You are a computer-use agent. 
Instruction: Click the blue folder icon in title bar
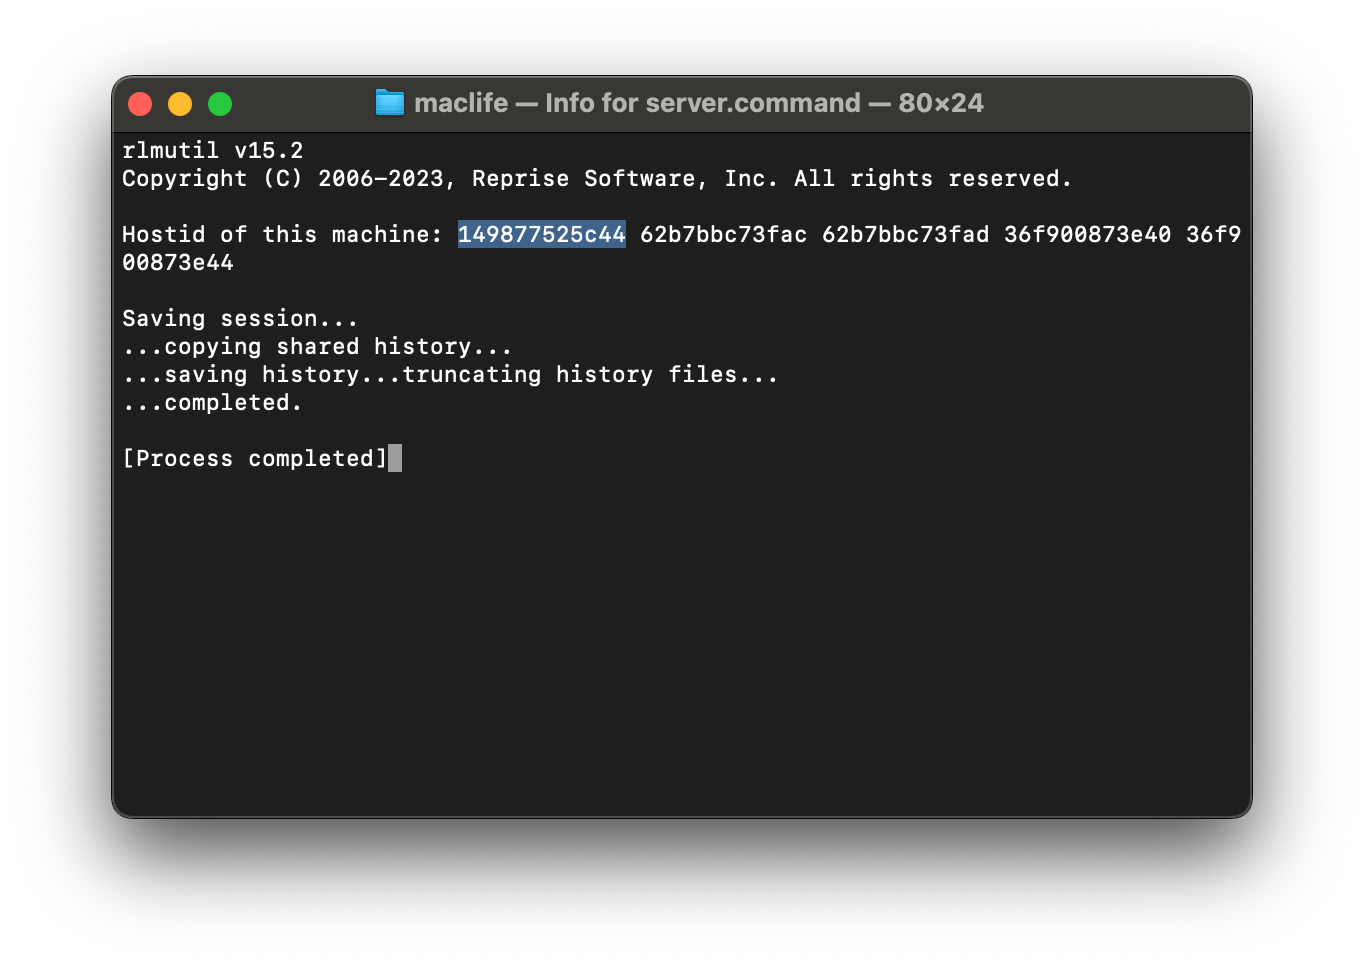pyautogui.click(x=389, y=103)
